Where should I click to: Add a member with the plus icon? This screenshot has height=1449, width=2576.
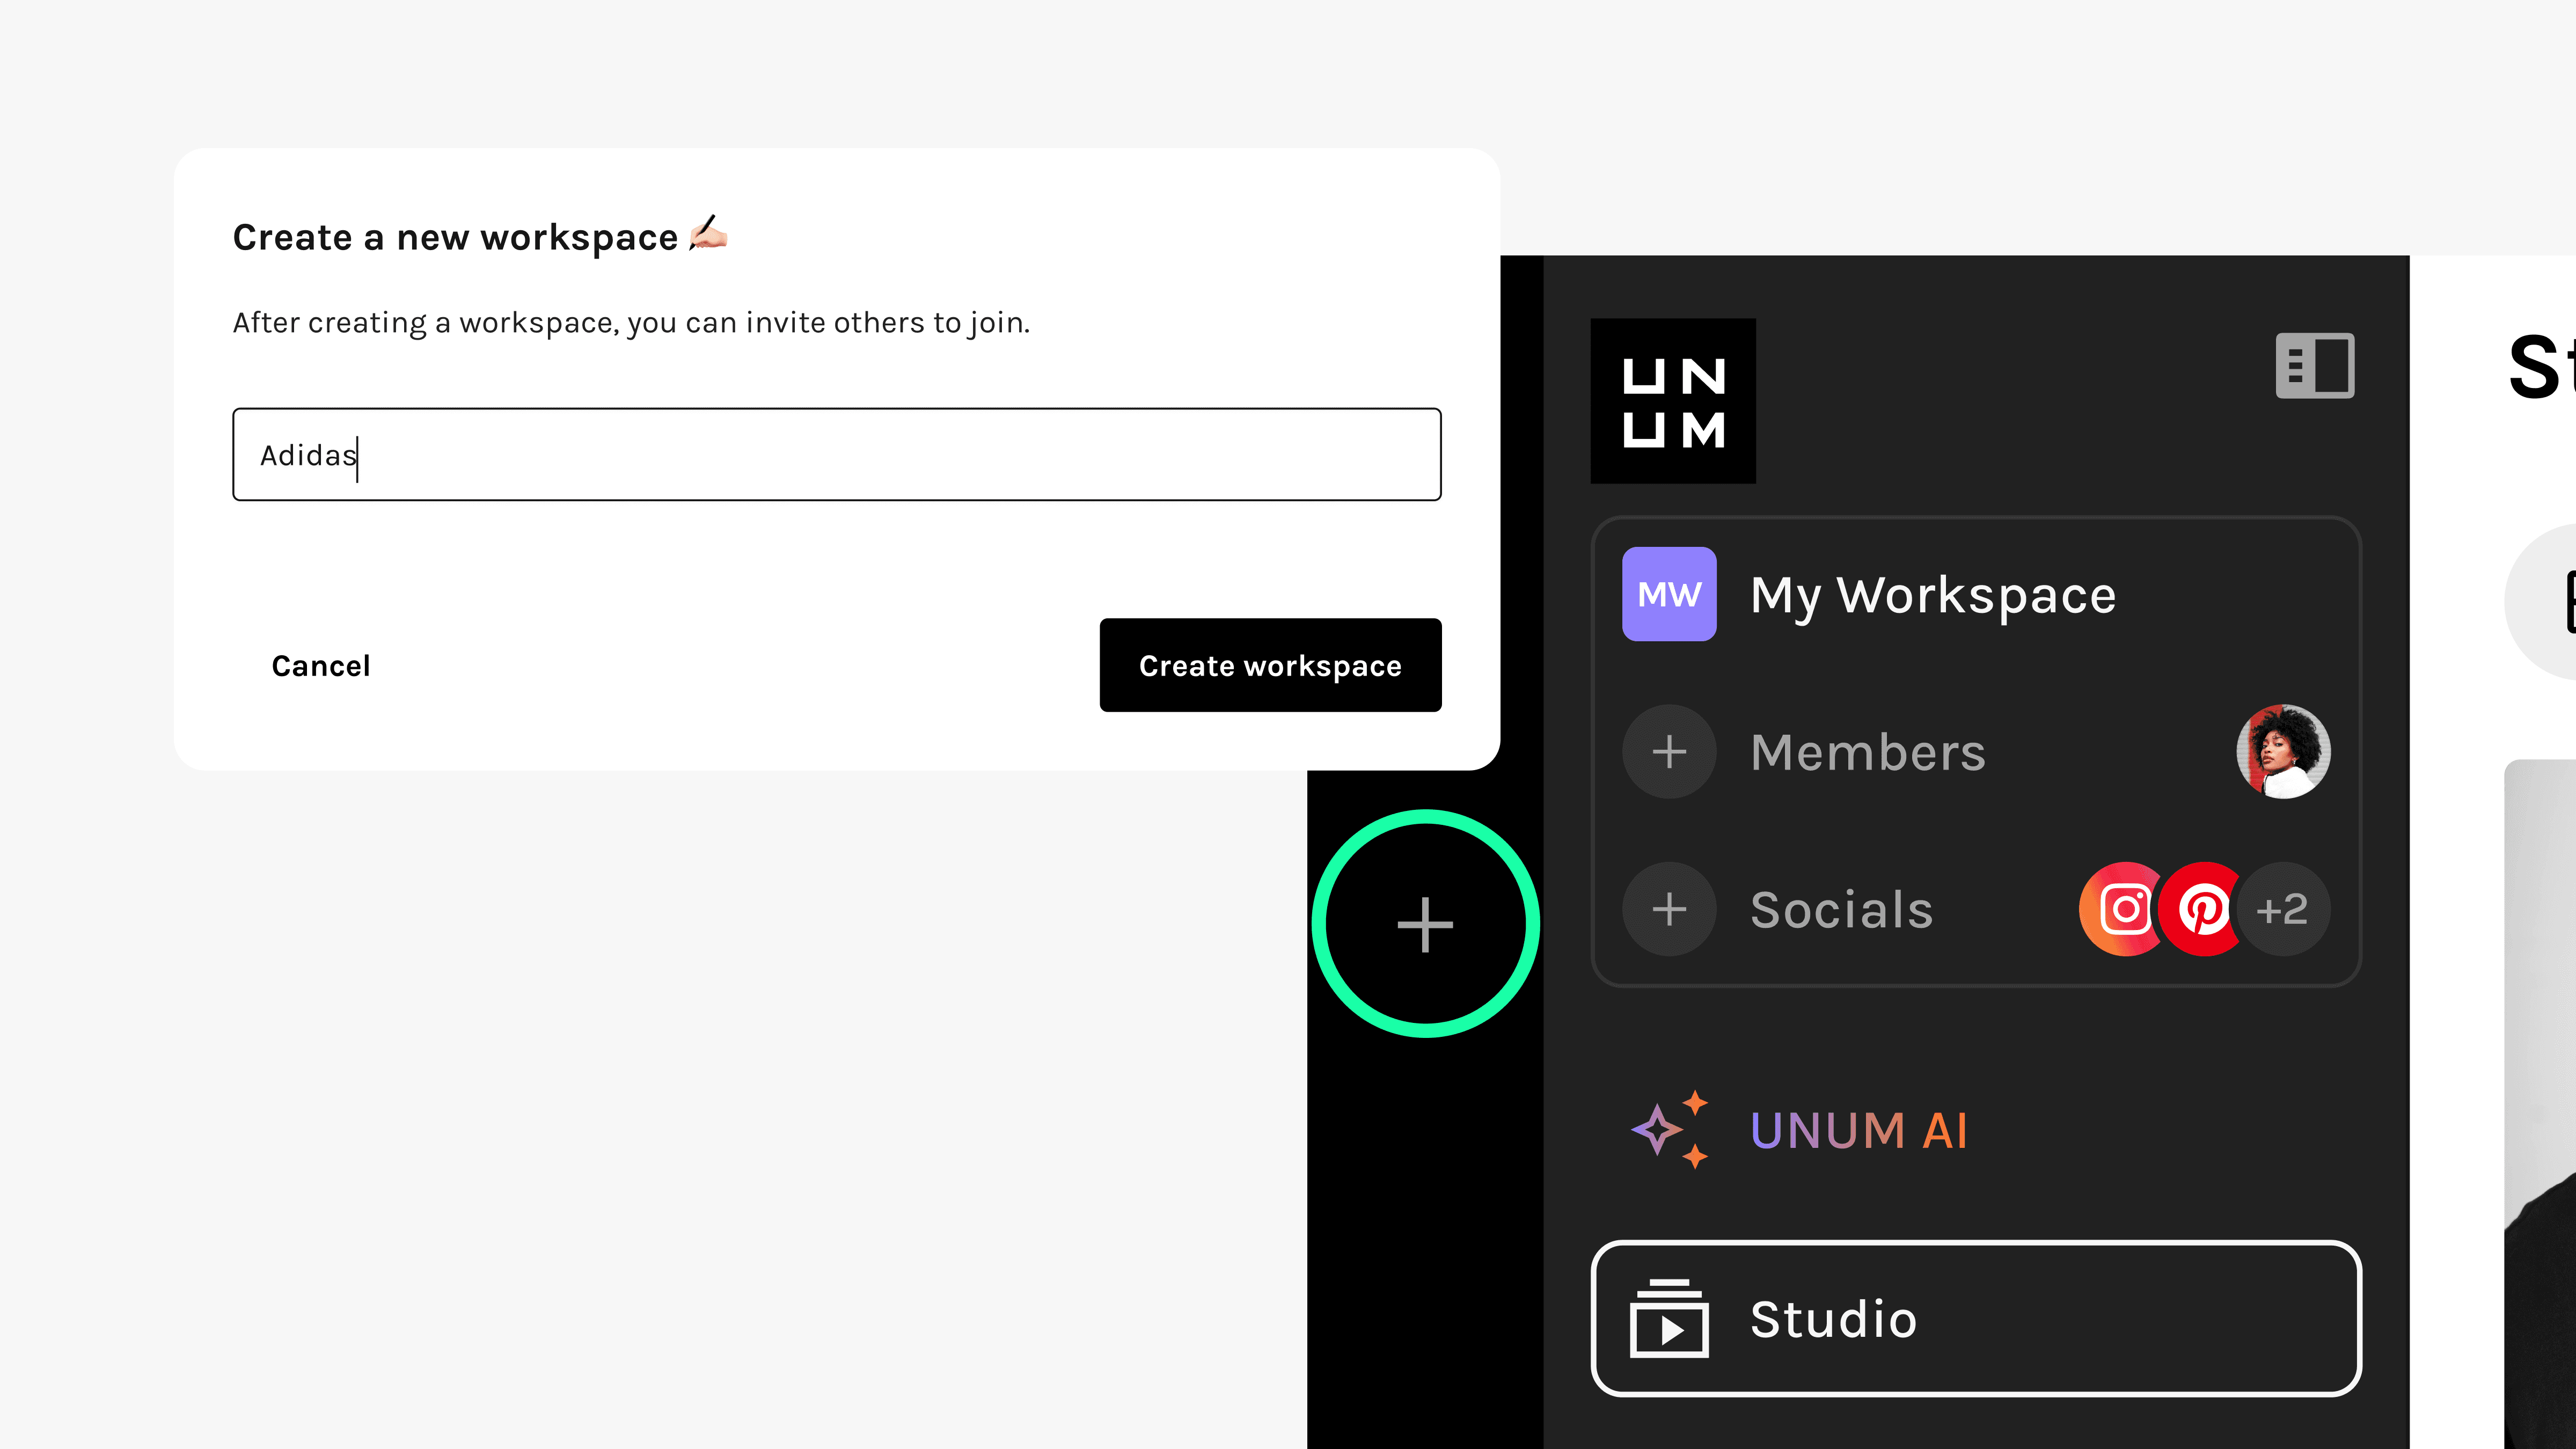(x=1669, y=752)
